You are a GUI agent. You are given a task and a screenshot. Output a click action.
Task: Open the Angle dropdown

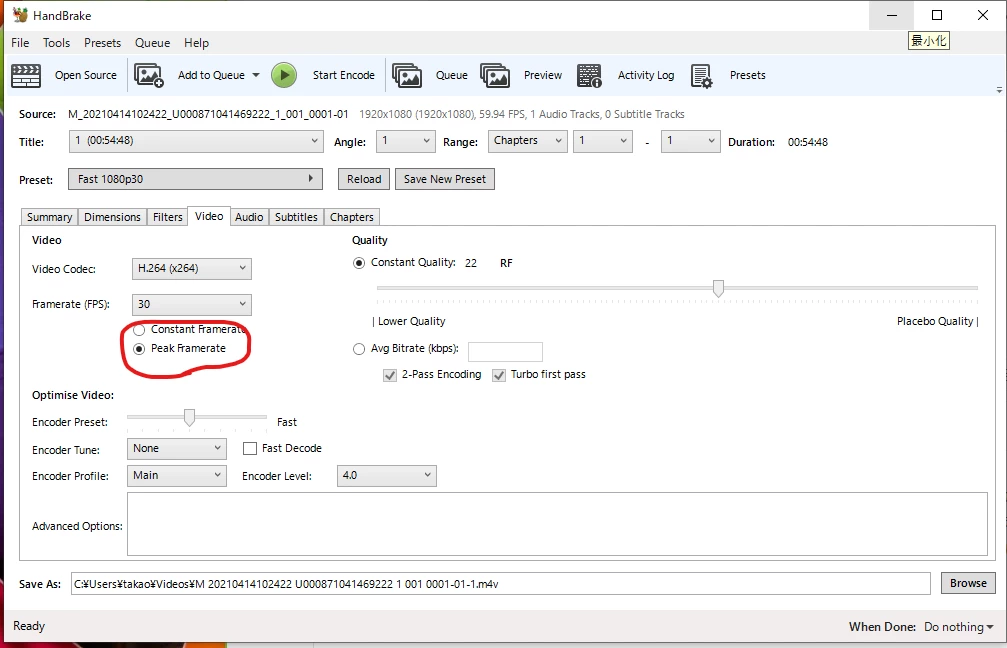[x=406, y=141]
